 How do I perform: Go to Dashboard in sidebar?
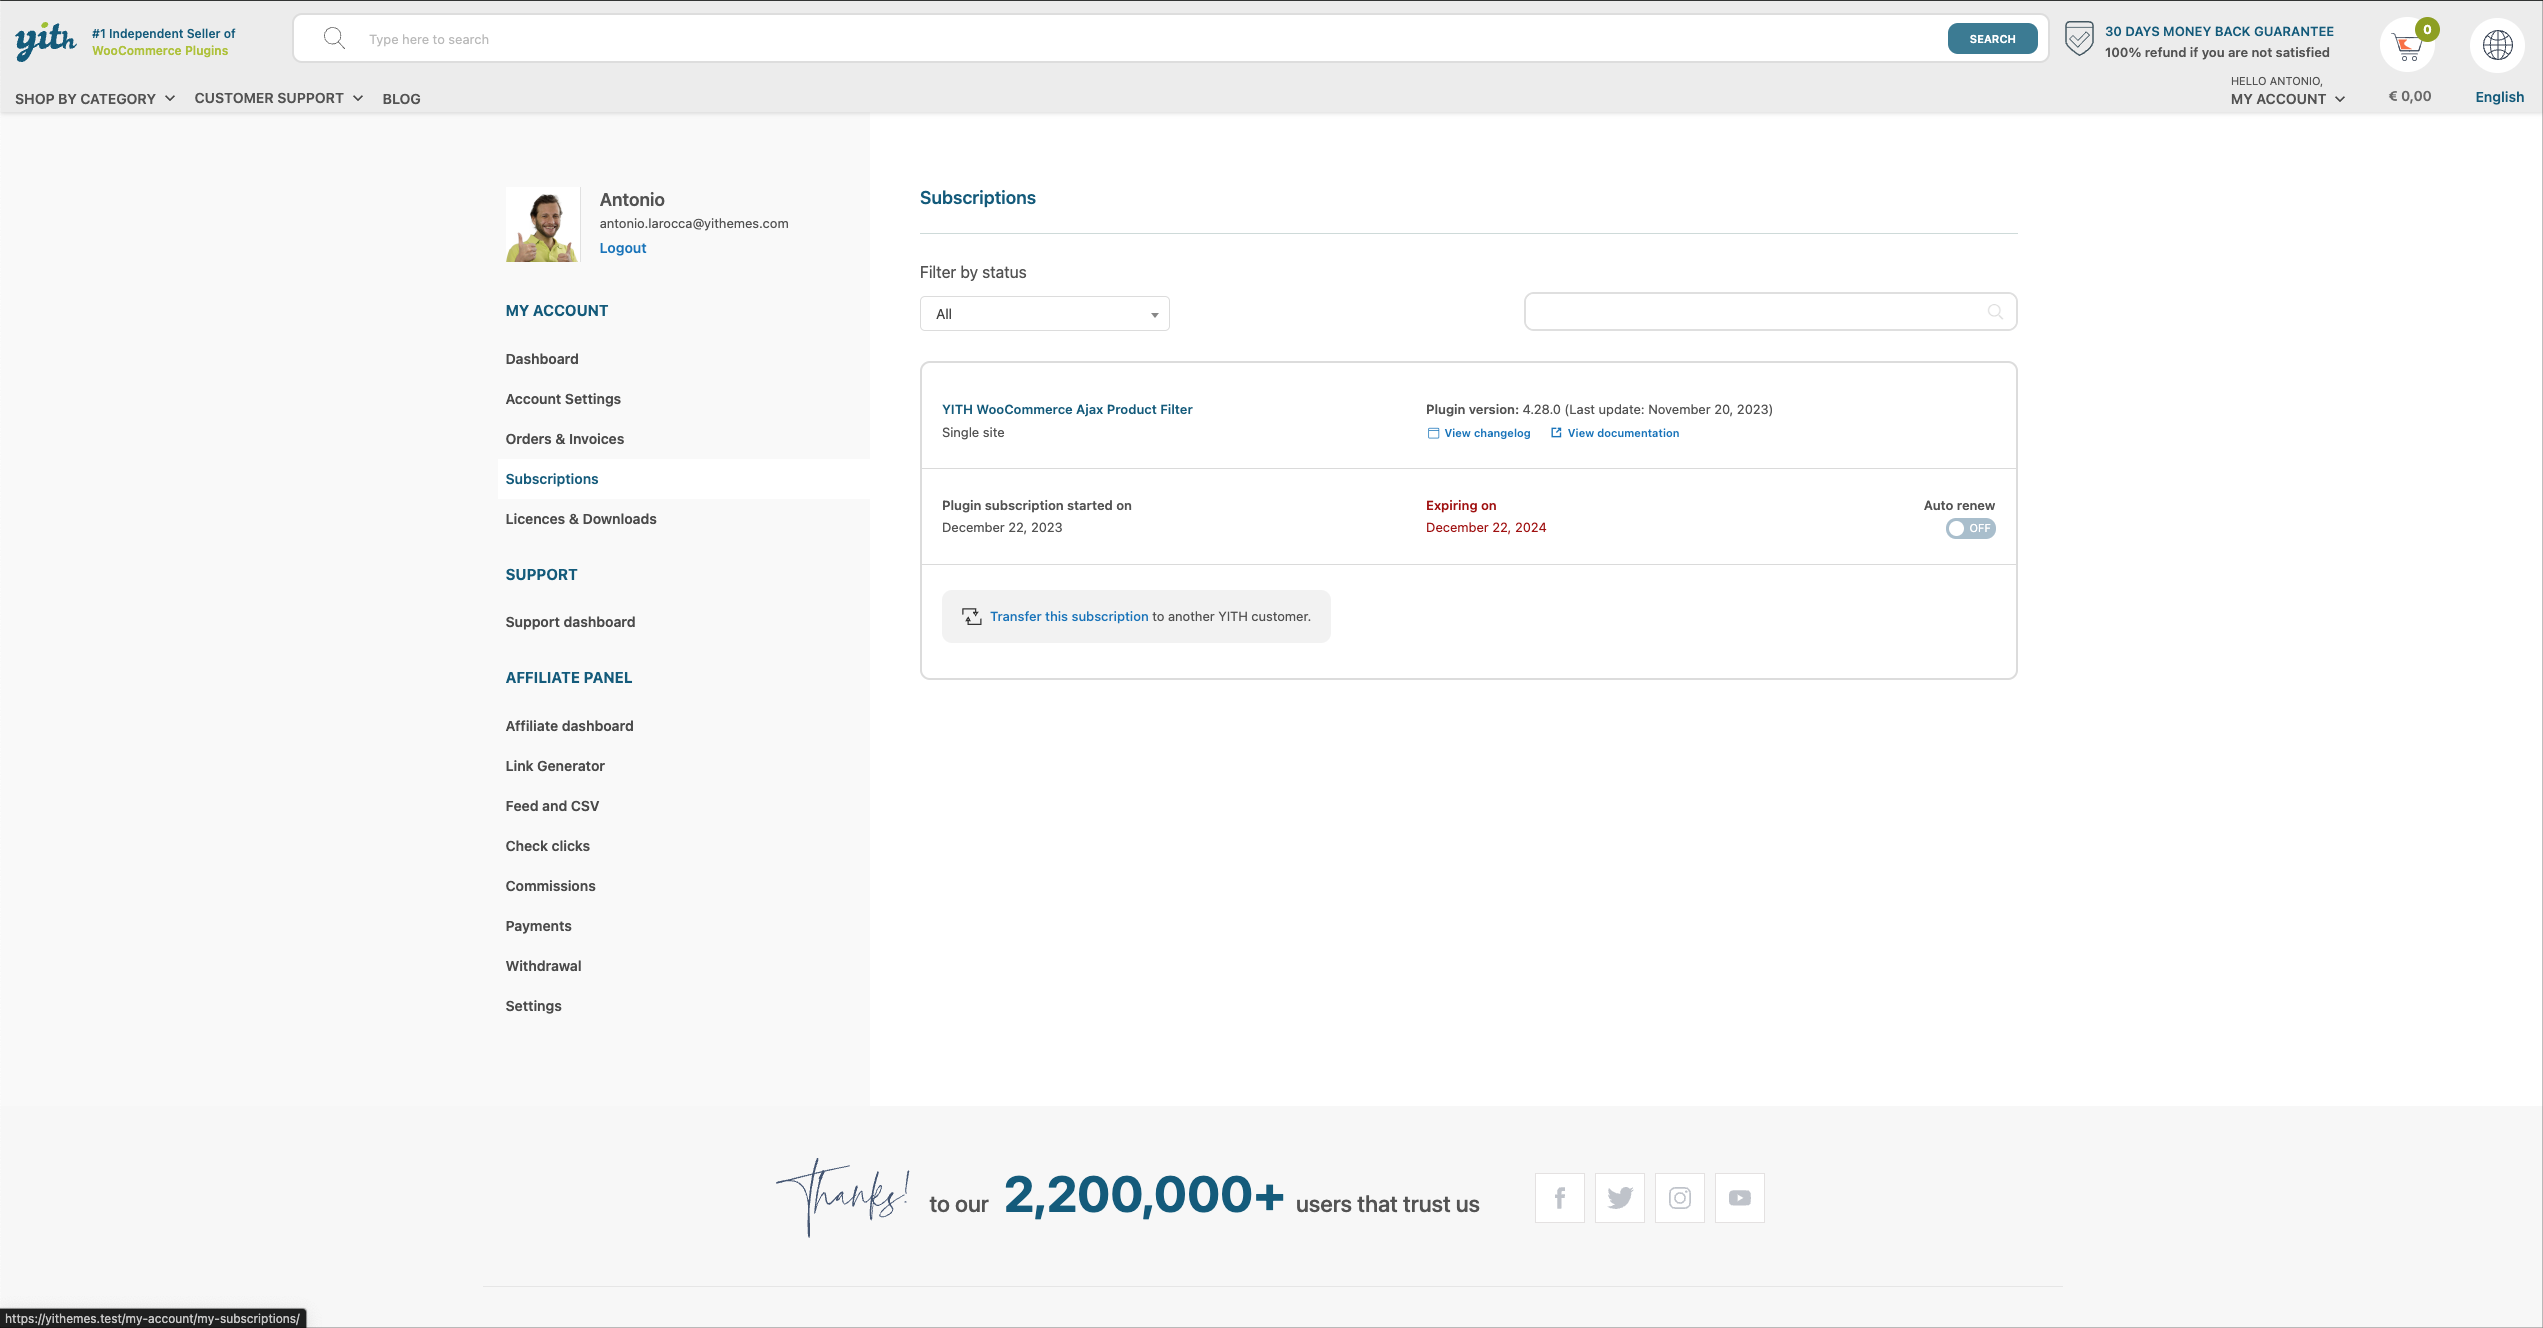(x=542, y=359)
